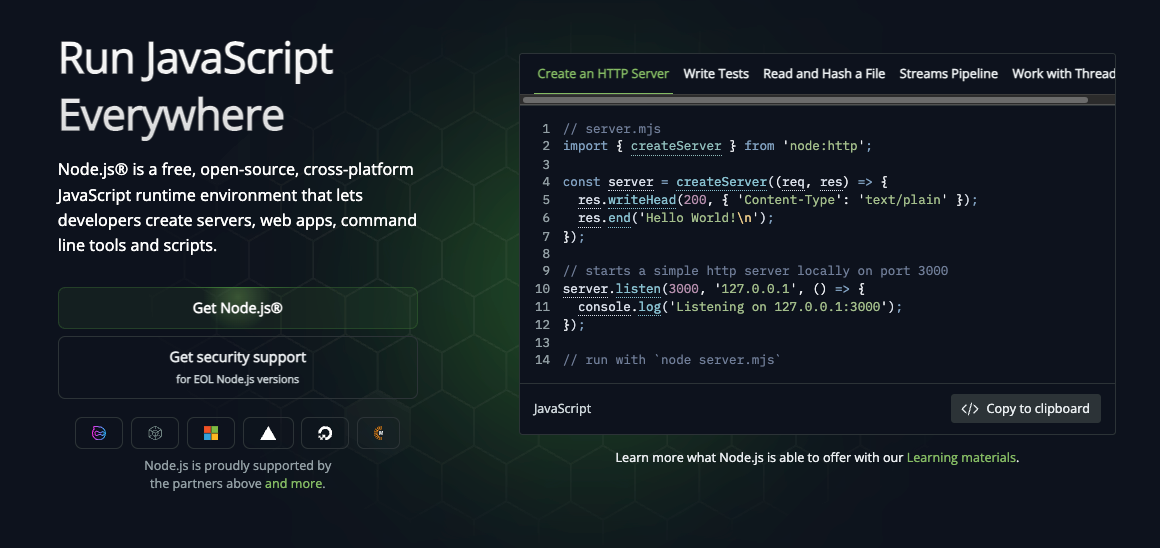
Task: Open the gray cube-in-circle partner logo
Action: tap(155, 433)
